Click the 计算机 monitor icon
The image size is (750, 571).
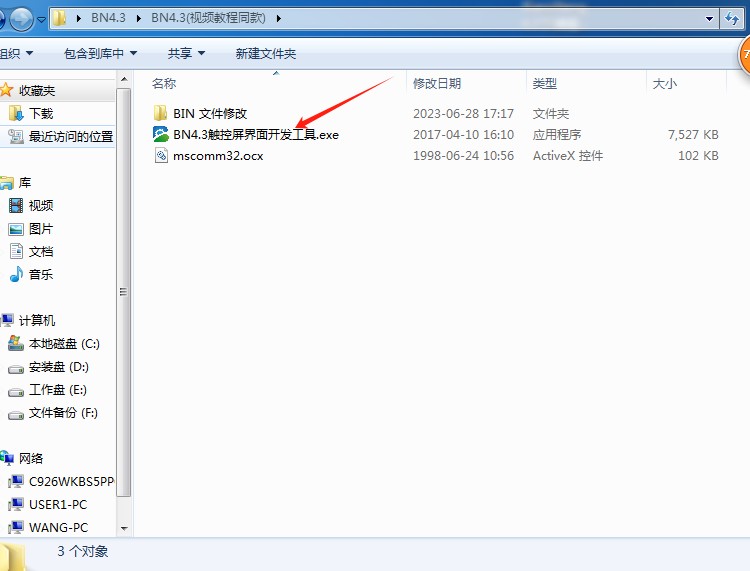(7, 320)
